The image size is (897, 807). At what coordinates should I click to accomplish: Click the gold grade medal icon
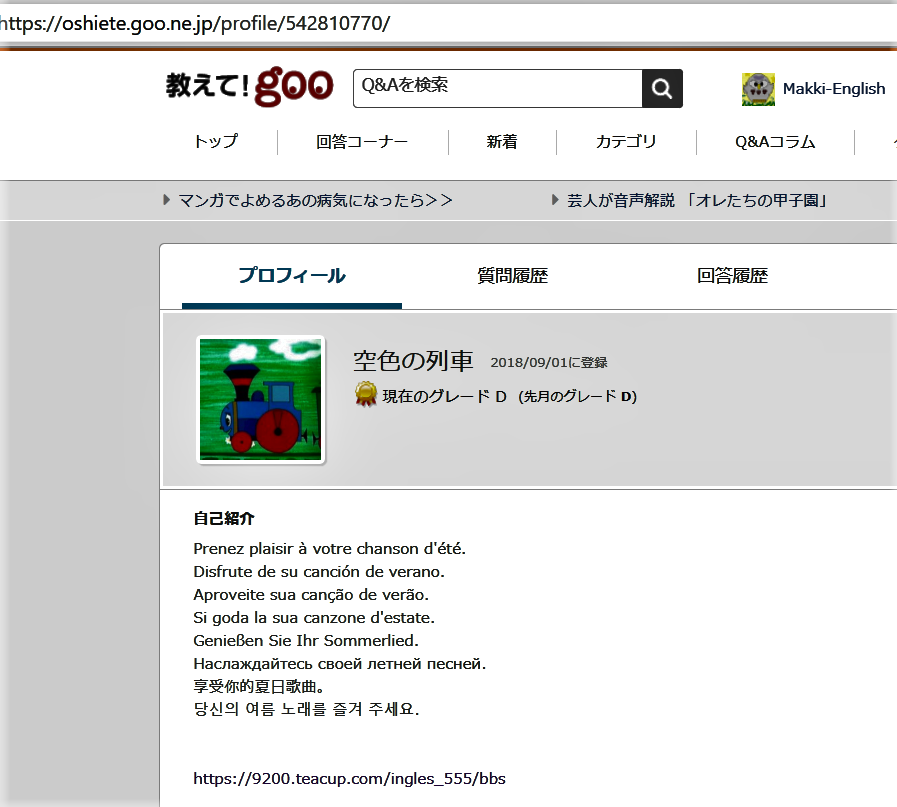click(365, 395)
